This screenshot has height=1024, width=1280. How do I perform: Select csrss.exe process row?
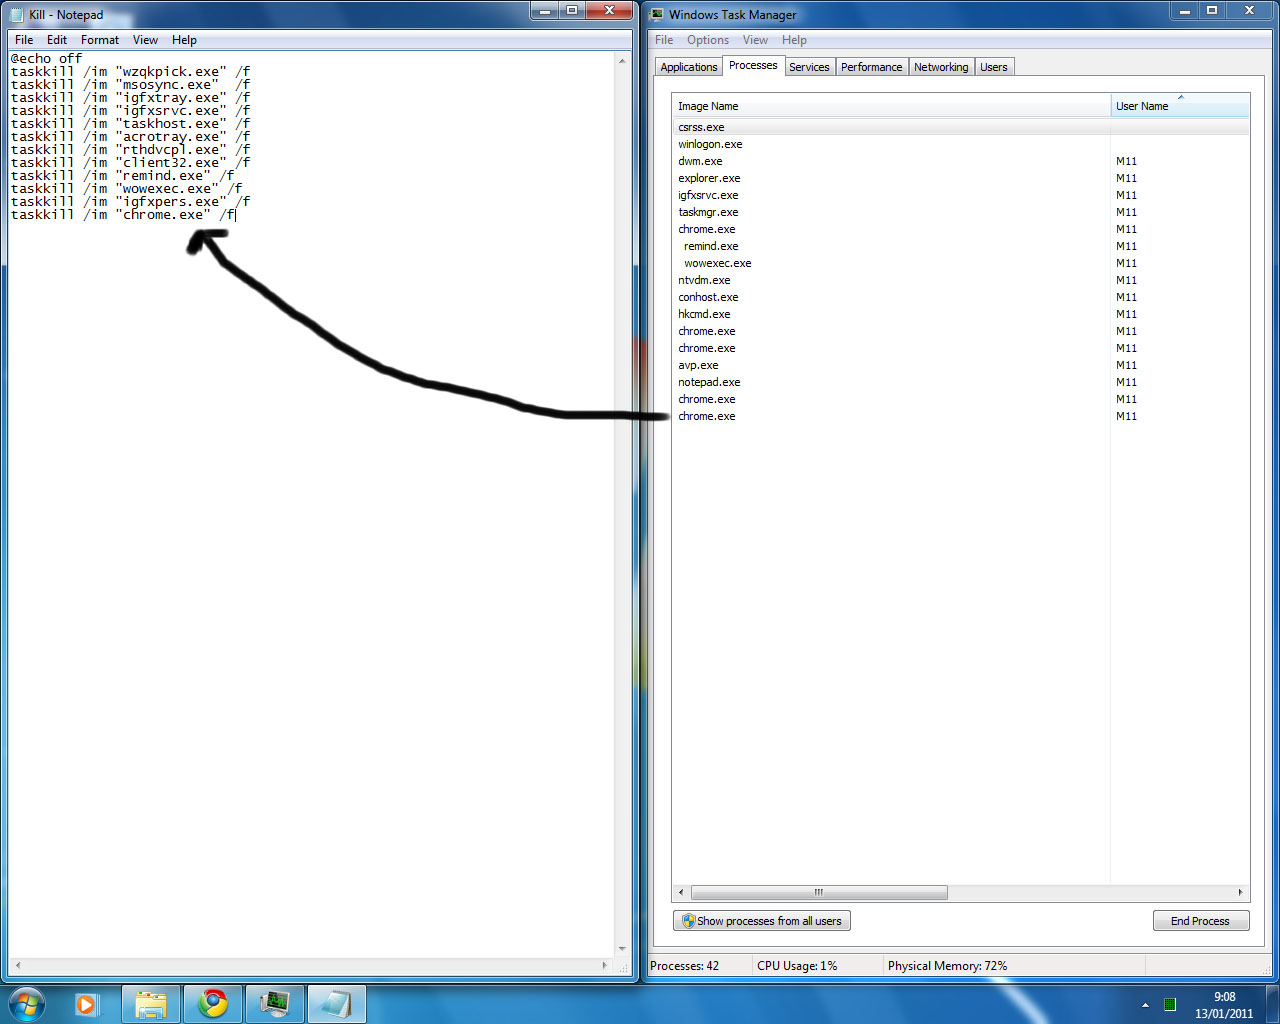[x=960, y=127]
